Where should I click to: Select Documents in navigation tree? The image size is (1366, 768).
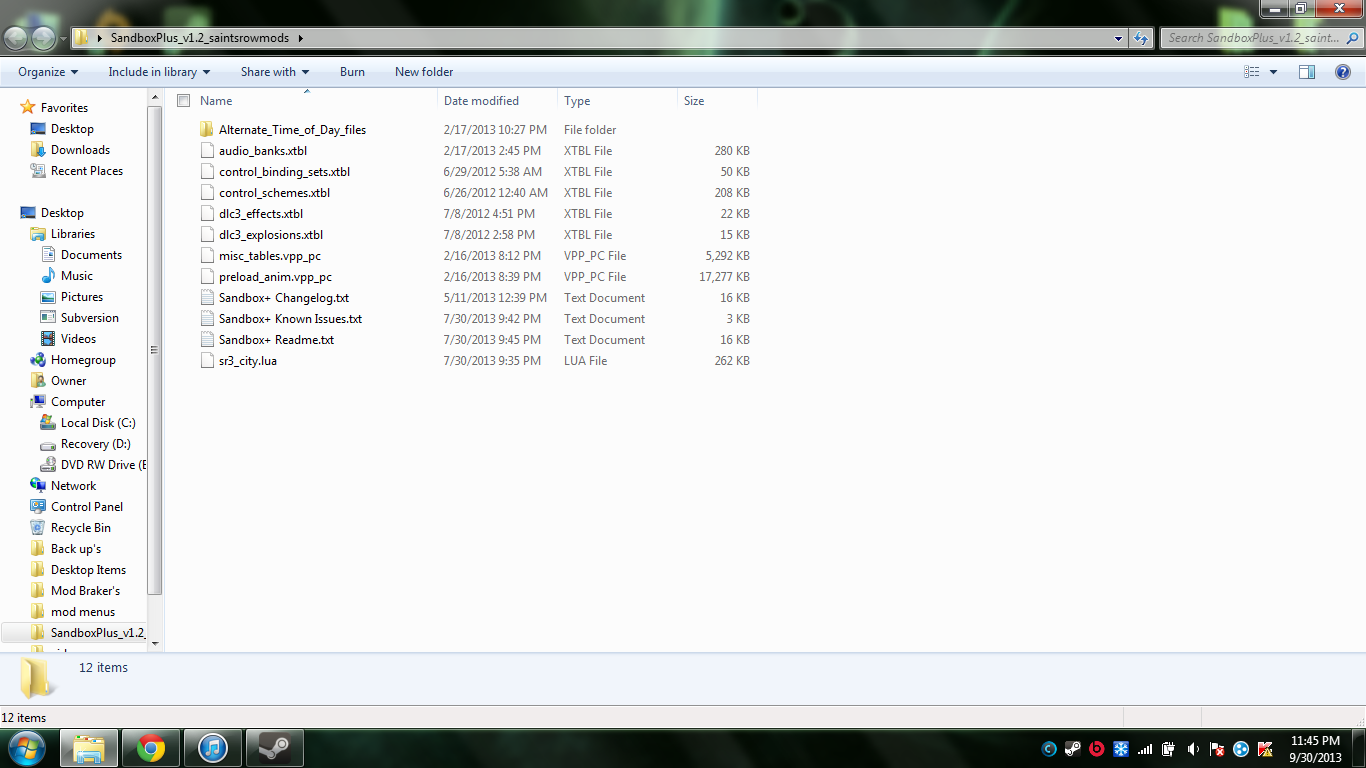pos(91,255)
